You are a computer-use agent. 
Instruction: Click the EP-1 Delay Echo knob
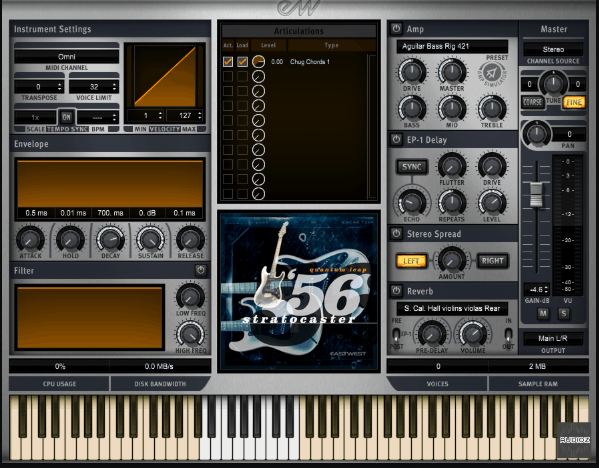pyautogui.click(x=412, y=202)
